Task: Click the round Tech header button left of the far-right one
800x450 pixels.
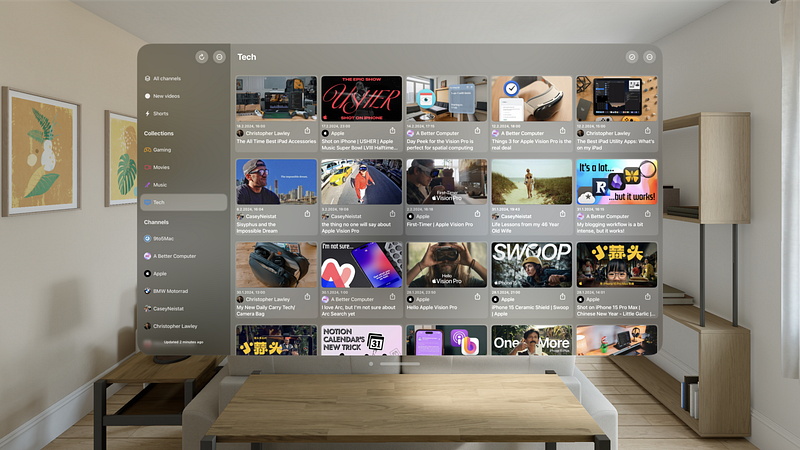Action: click(x=632, y=57)
